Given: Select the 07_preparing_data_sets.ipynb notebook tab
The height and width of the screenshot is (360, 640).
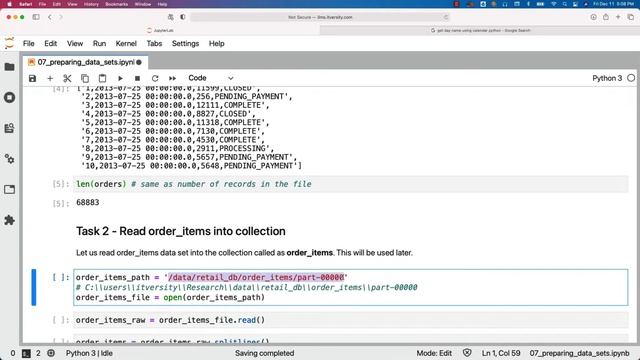Looking at the screenshot, I should point(85,62).
